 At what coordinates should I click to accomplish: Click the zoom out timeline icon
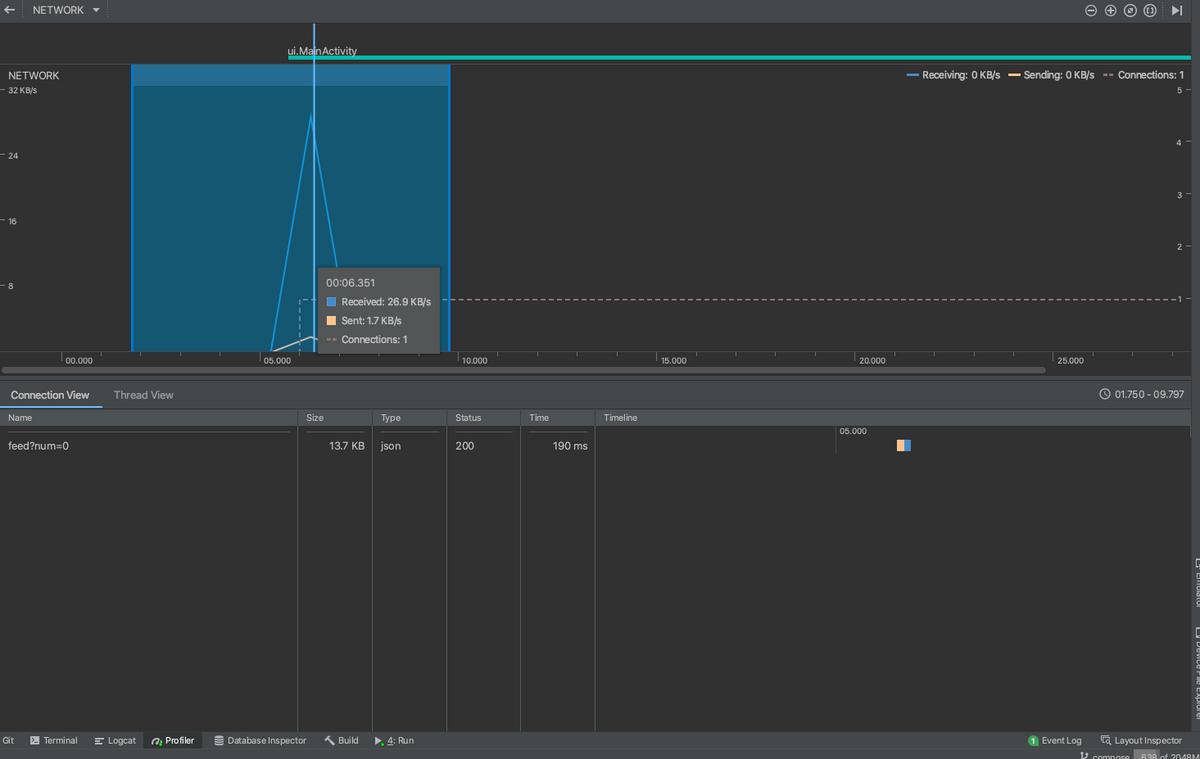[x=1091, y=10]
